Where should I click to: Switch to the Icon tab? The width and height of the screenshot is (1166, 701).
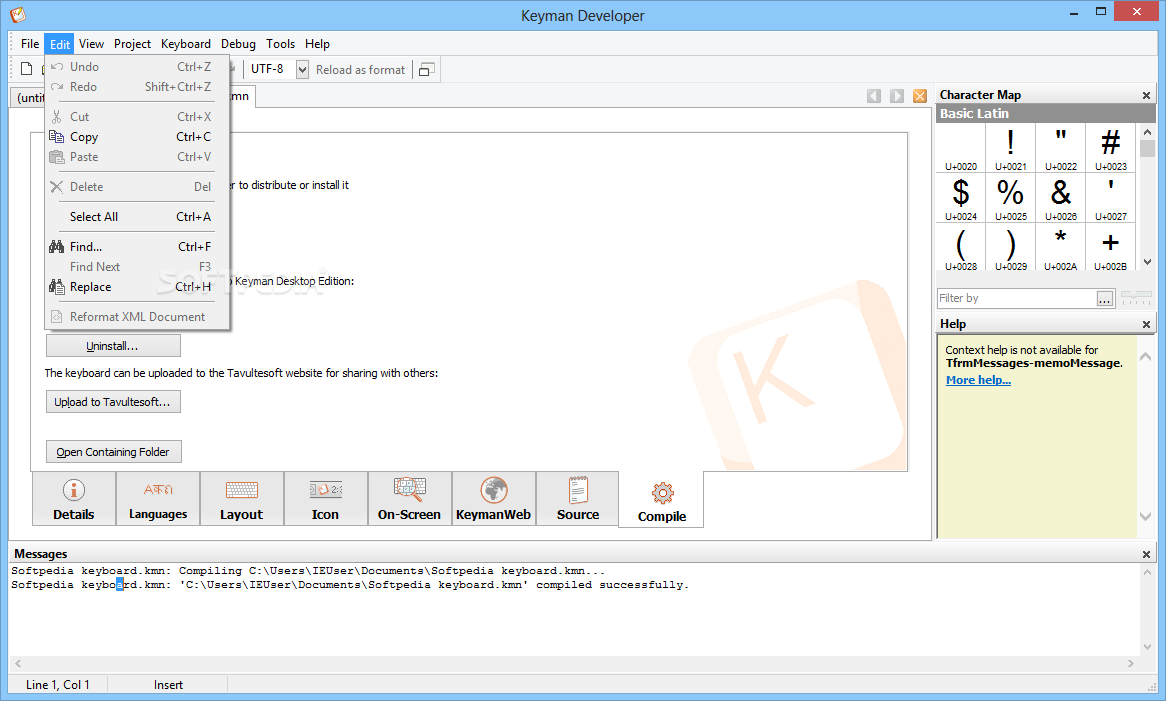pos(326,499)
